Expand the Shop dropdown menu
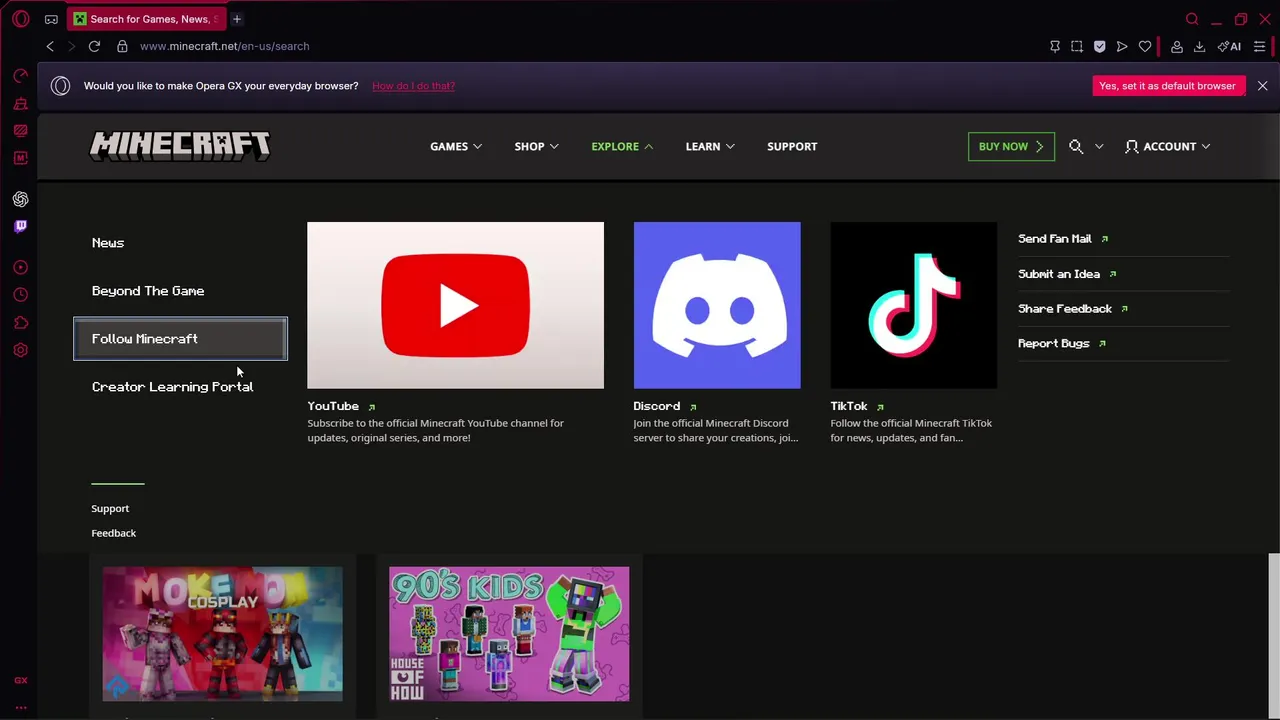 coord(536,146)
